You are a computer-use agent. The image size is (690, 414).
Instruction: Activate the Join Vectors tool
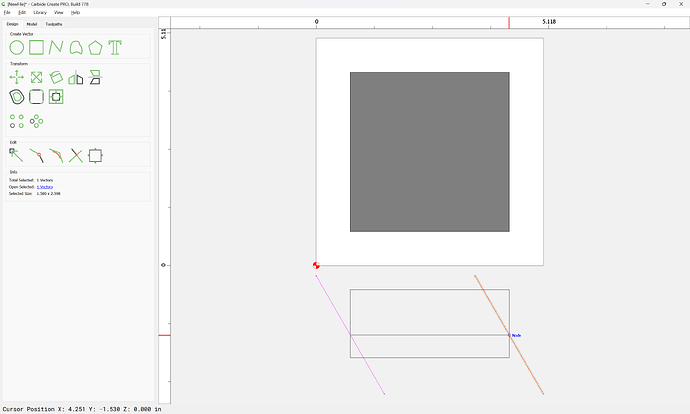37,156
